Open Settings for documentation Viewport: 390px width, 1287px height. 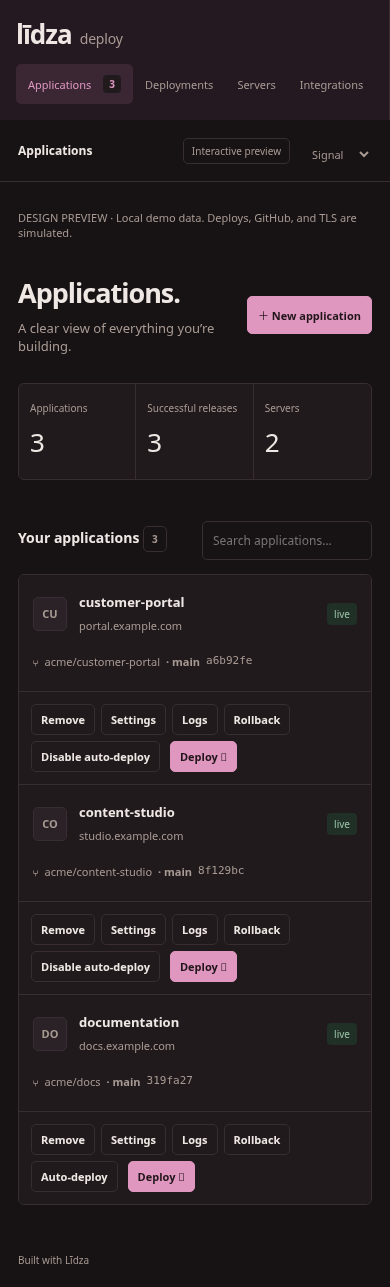(x=133, y=1140)
